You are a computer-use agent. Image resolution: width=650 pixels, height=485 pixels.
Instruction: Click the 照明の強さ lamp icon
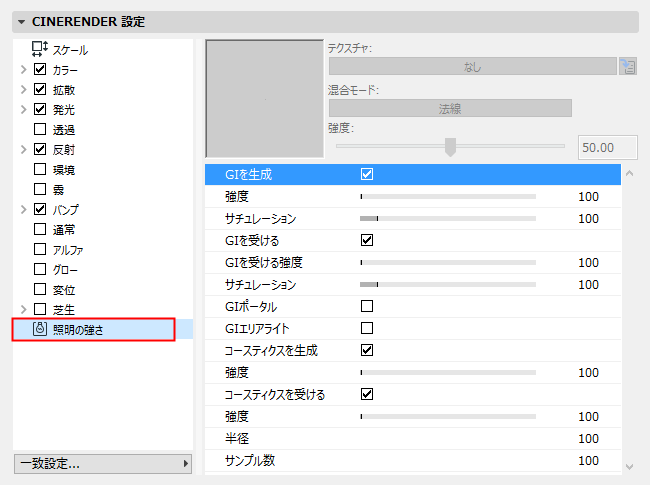click(x=40, y=329)
